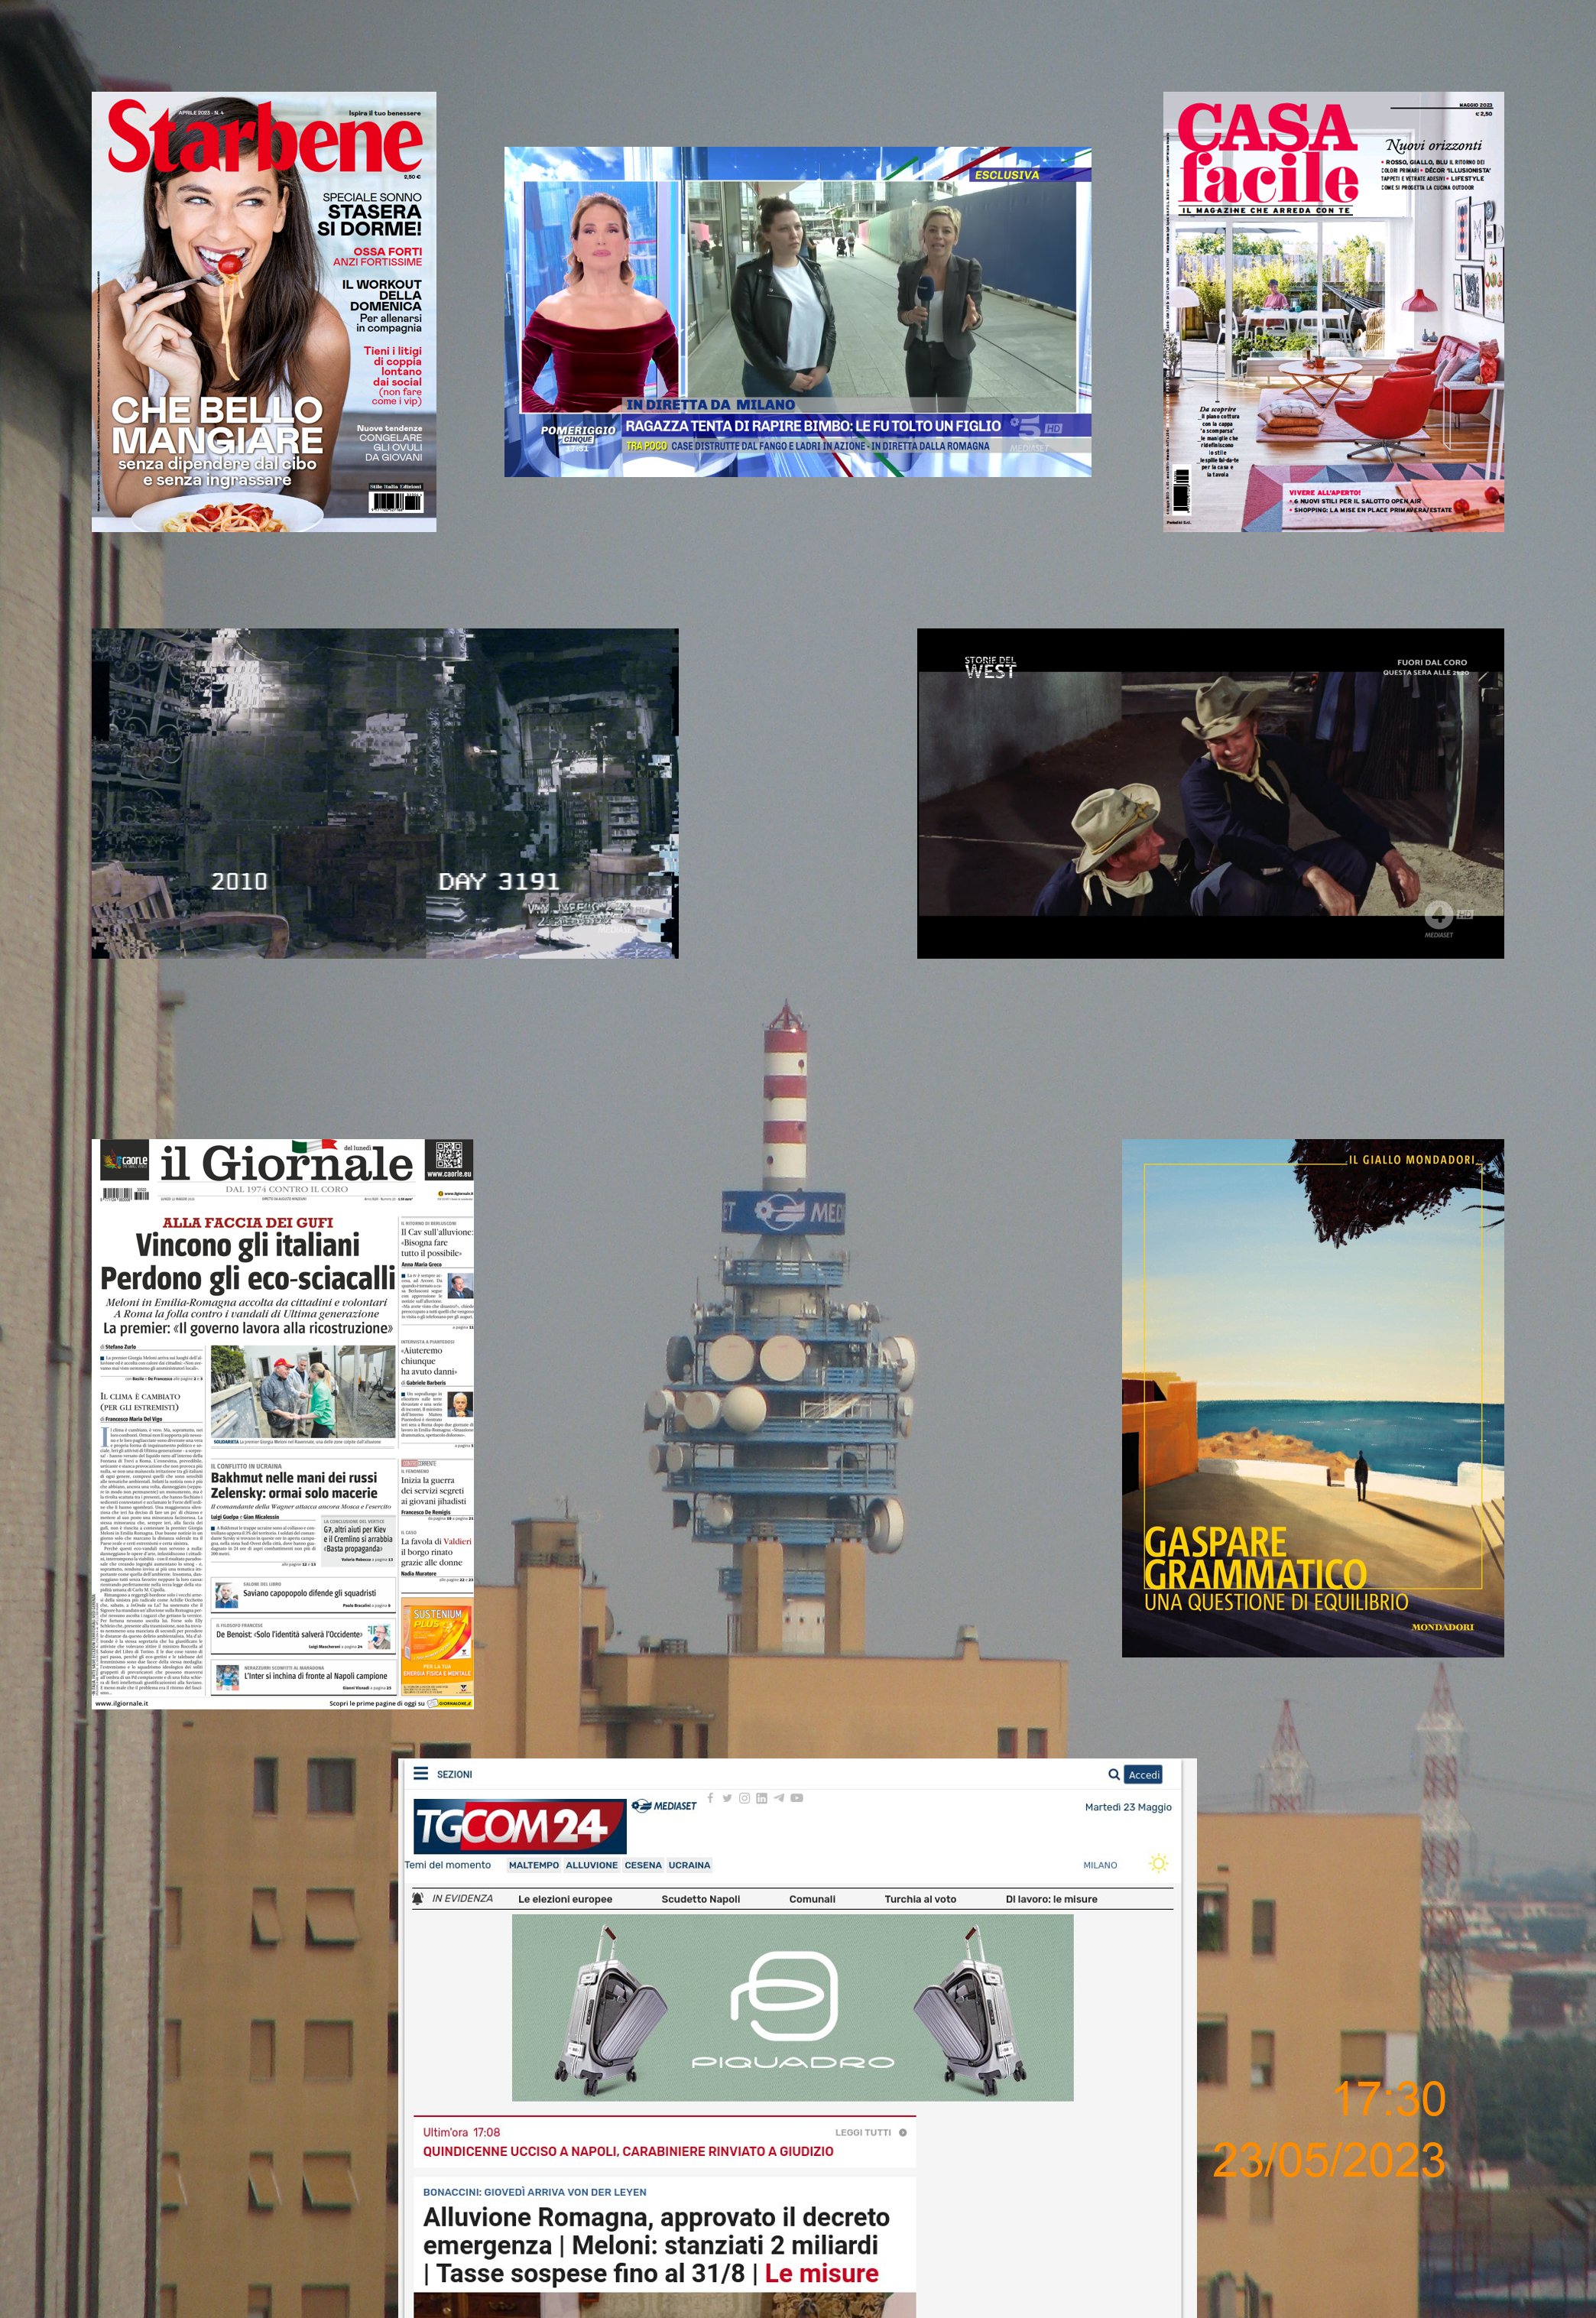Open 'Scudetto Napoli' in evidenza item
The height and width of the screenshot is (2318, 1596).
[700, 1899]
